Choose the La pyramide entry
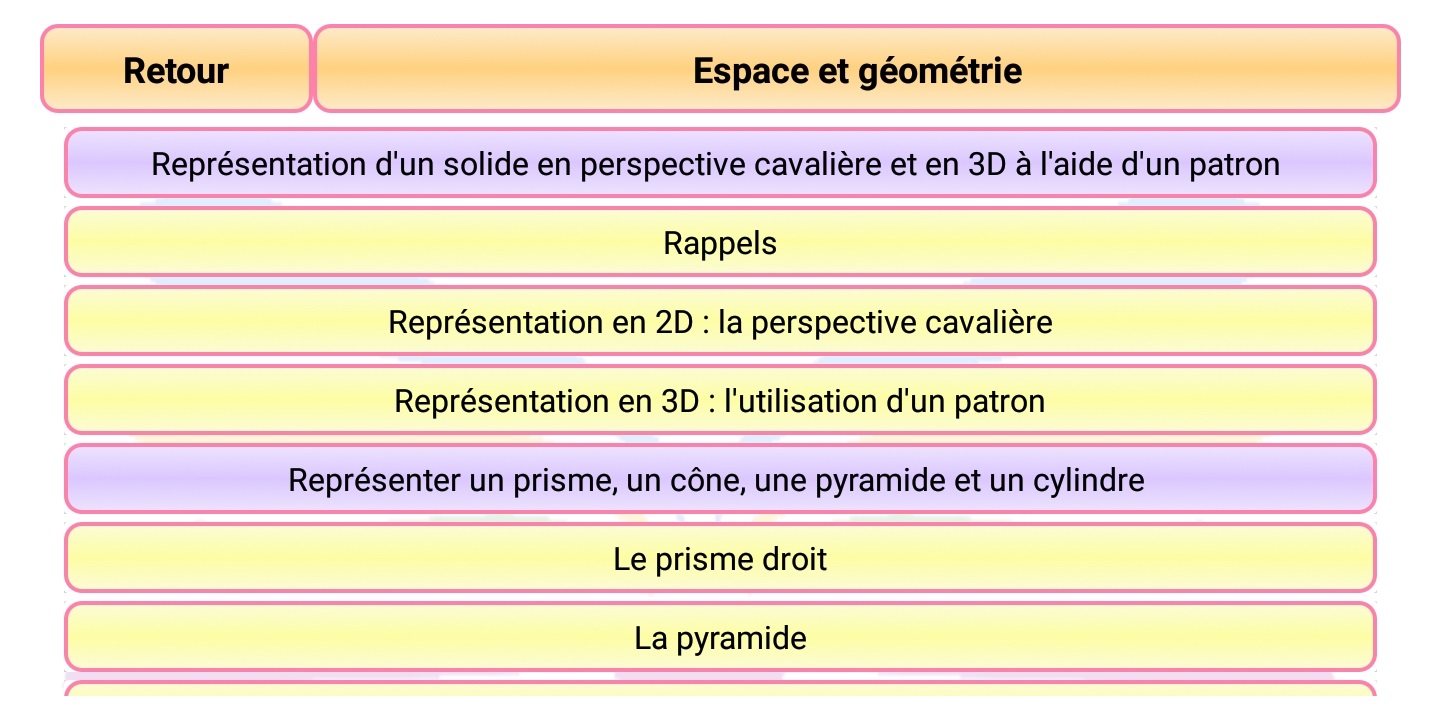This screenshot has height=720, width=1440. [720, 637]
